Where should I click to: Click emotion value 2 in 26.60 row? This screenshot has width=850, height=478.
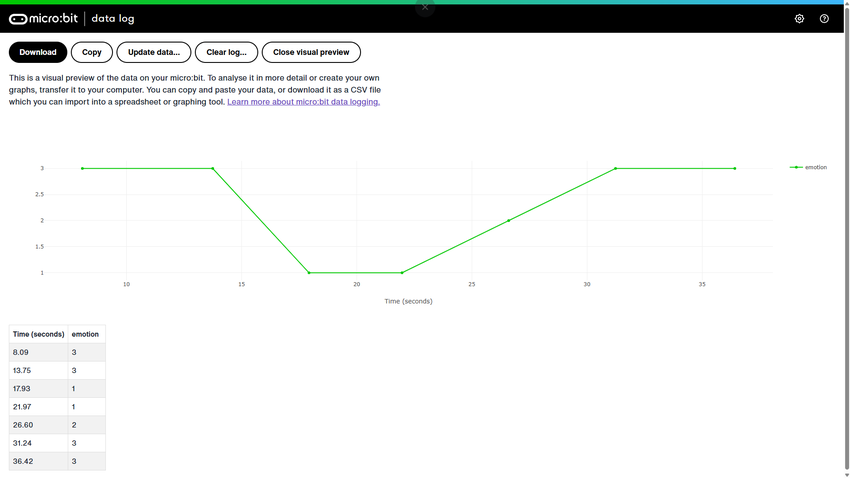click(86, 425)
